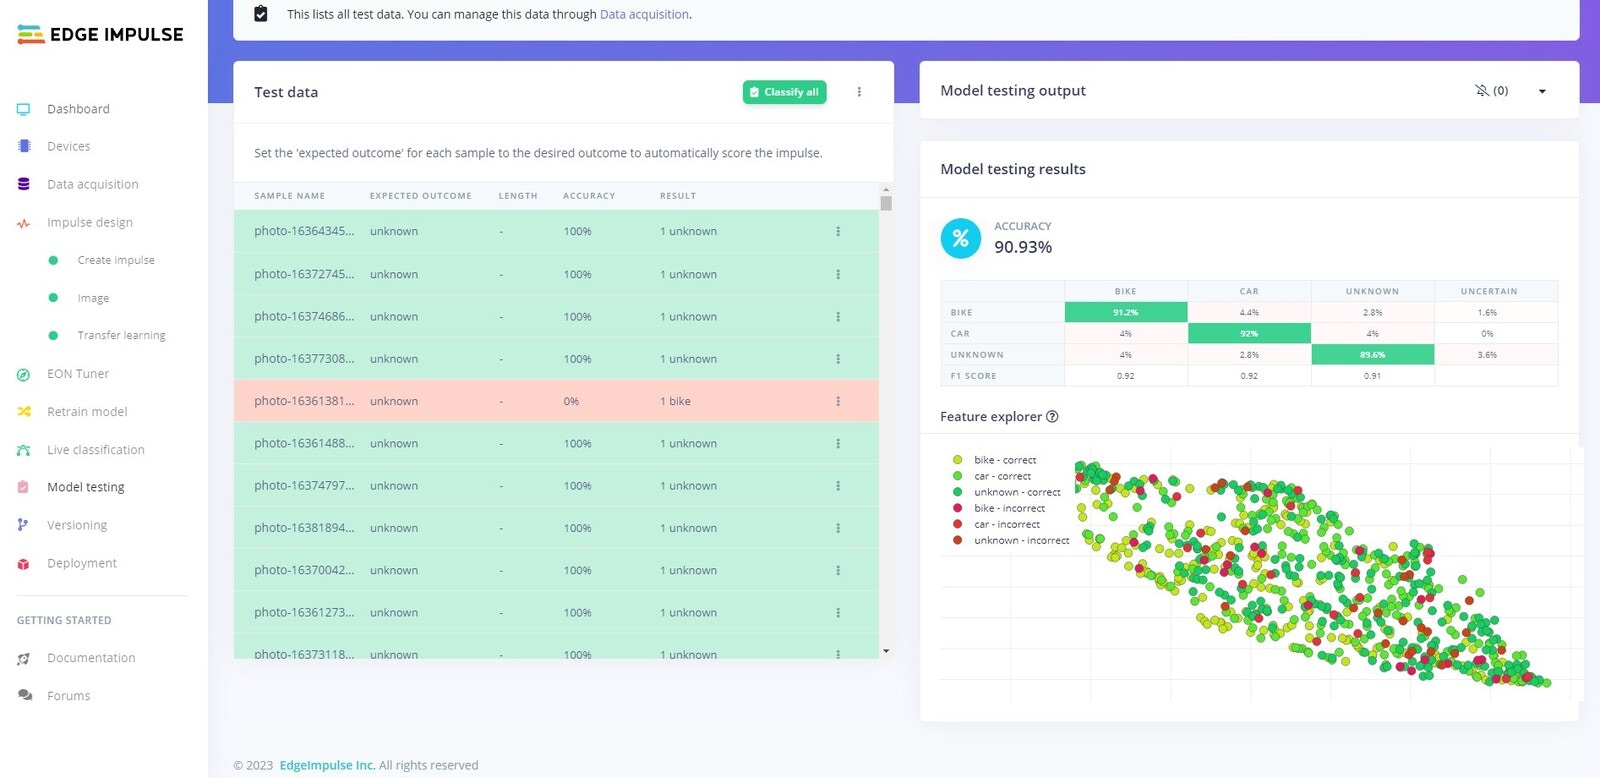Follow the Data acquisition link in banner
The image size is (1600, 778).
click(644, 14)
